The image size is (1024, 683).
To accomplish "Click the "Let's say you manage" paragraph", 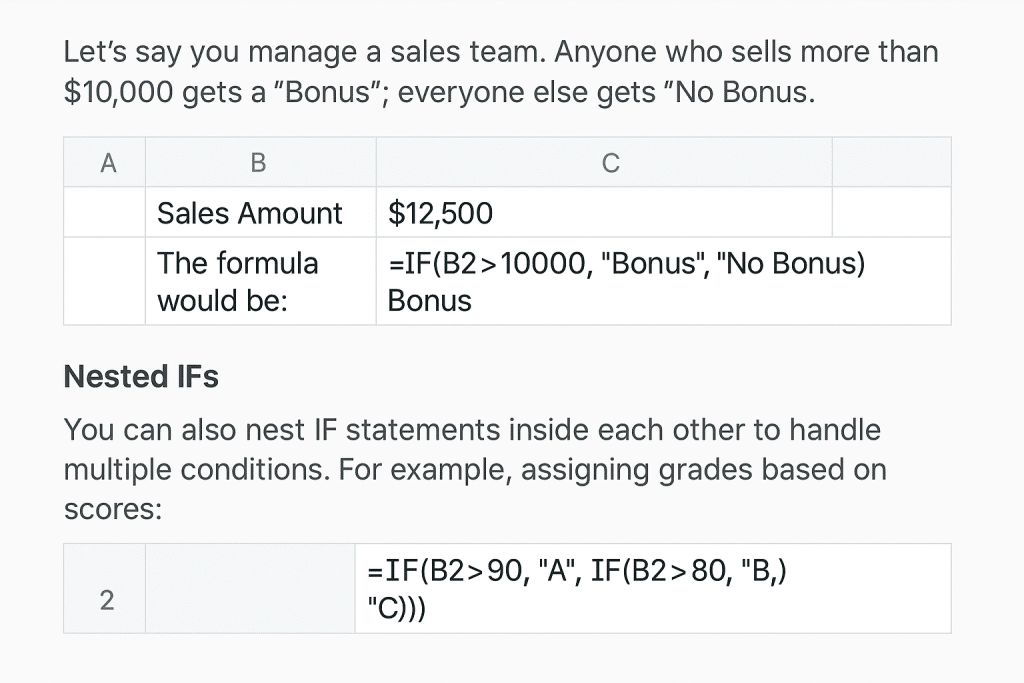I will point(500,72).
